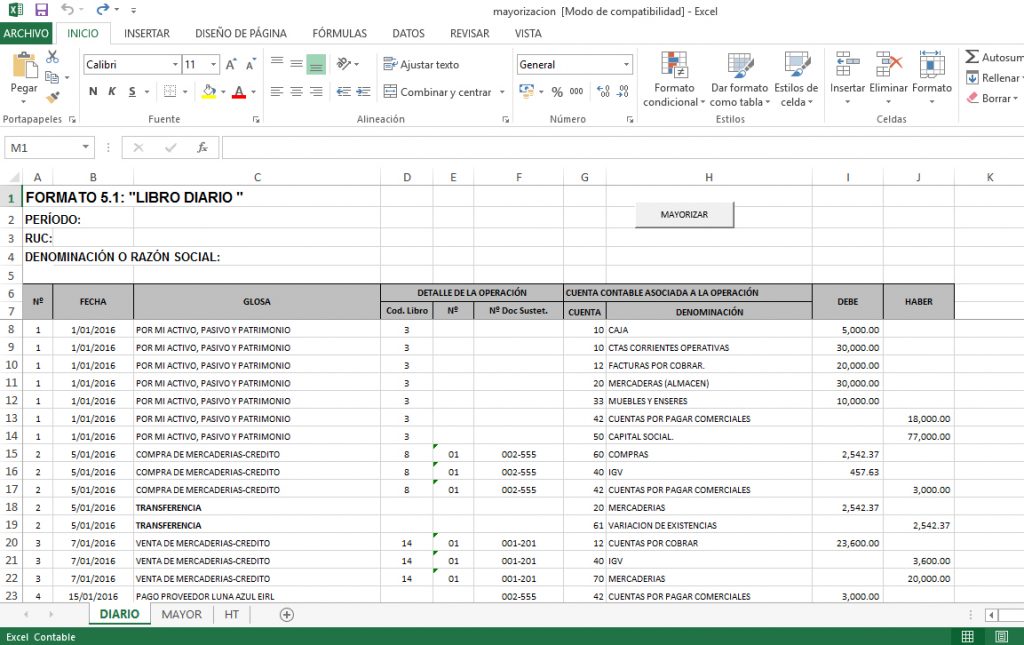Image resolution: width=1024 pixels, height=645 pixels.
Task: Click the Redo arrow icon
Action: click(103, 9)
